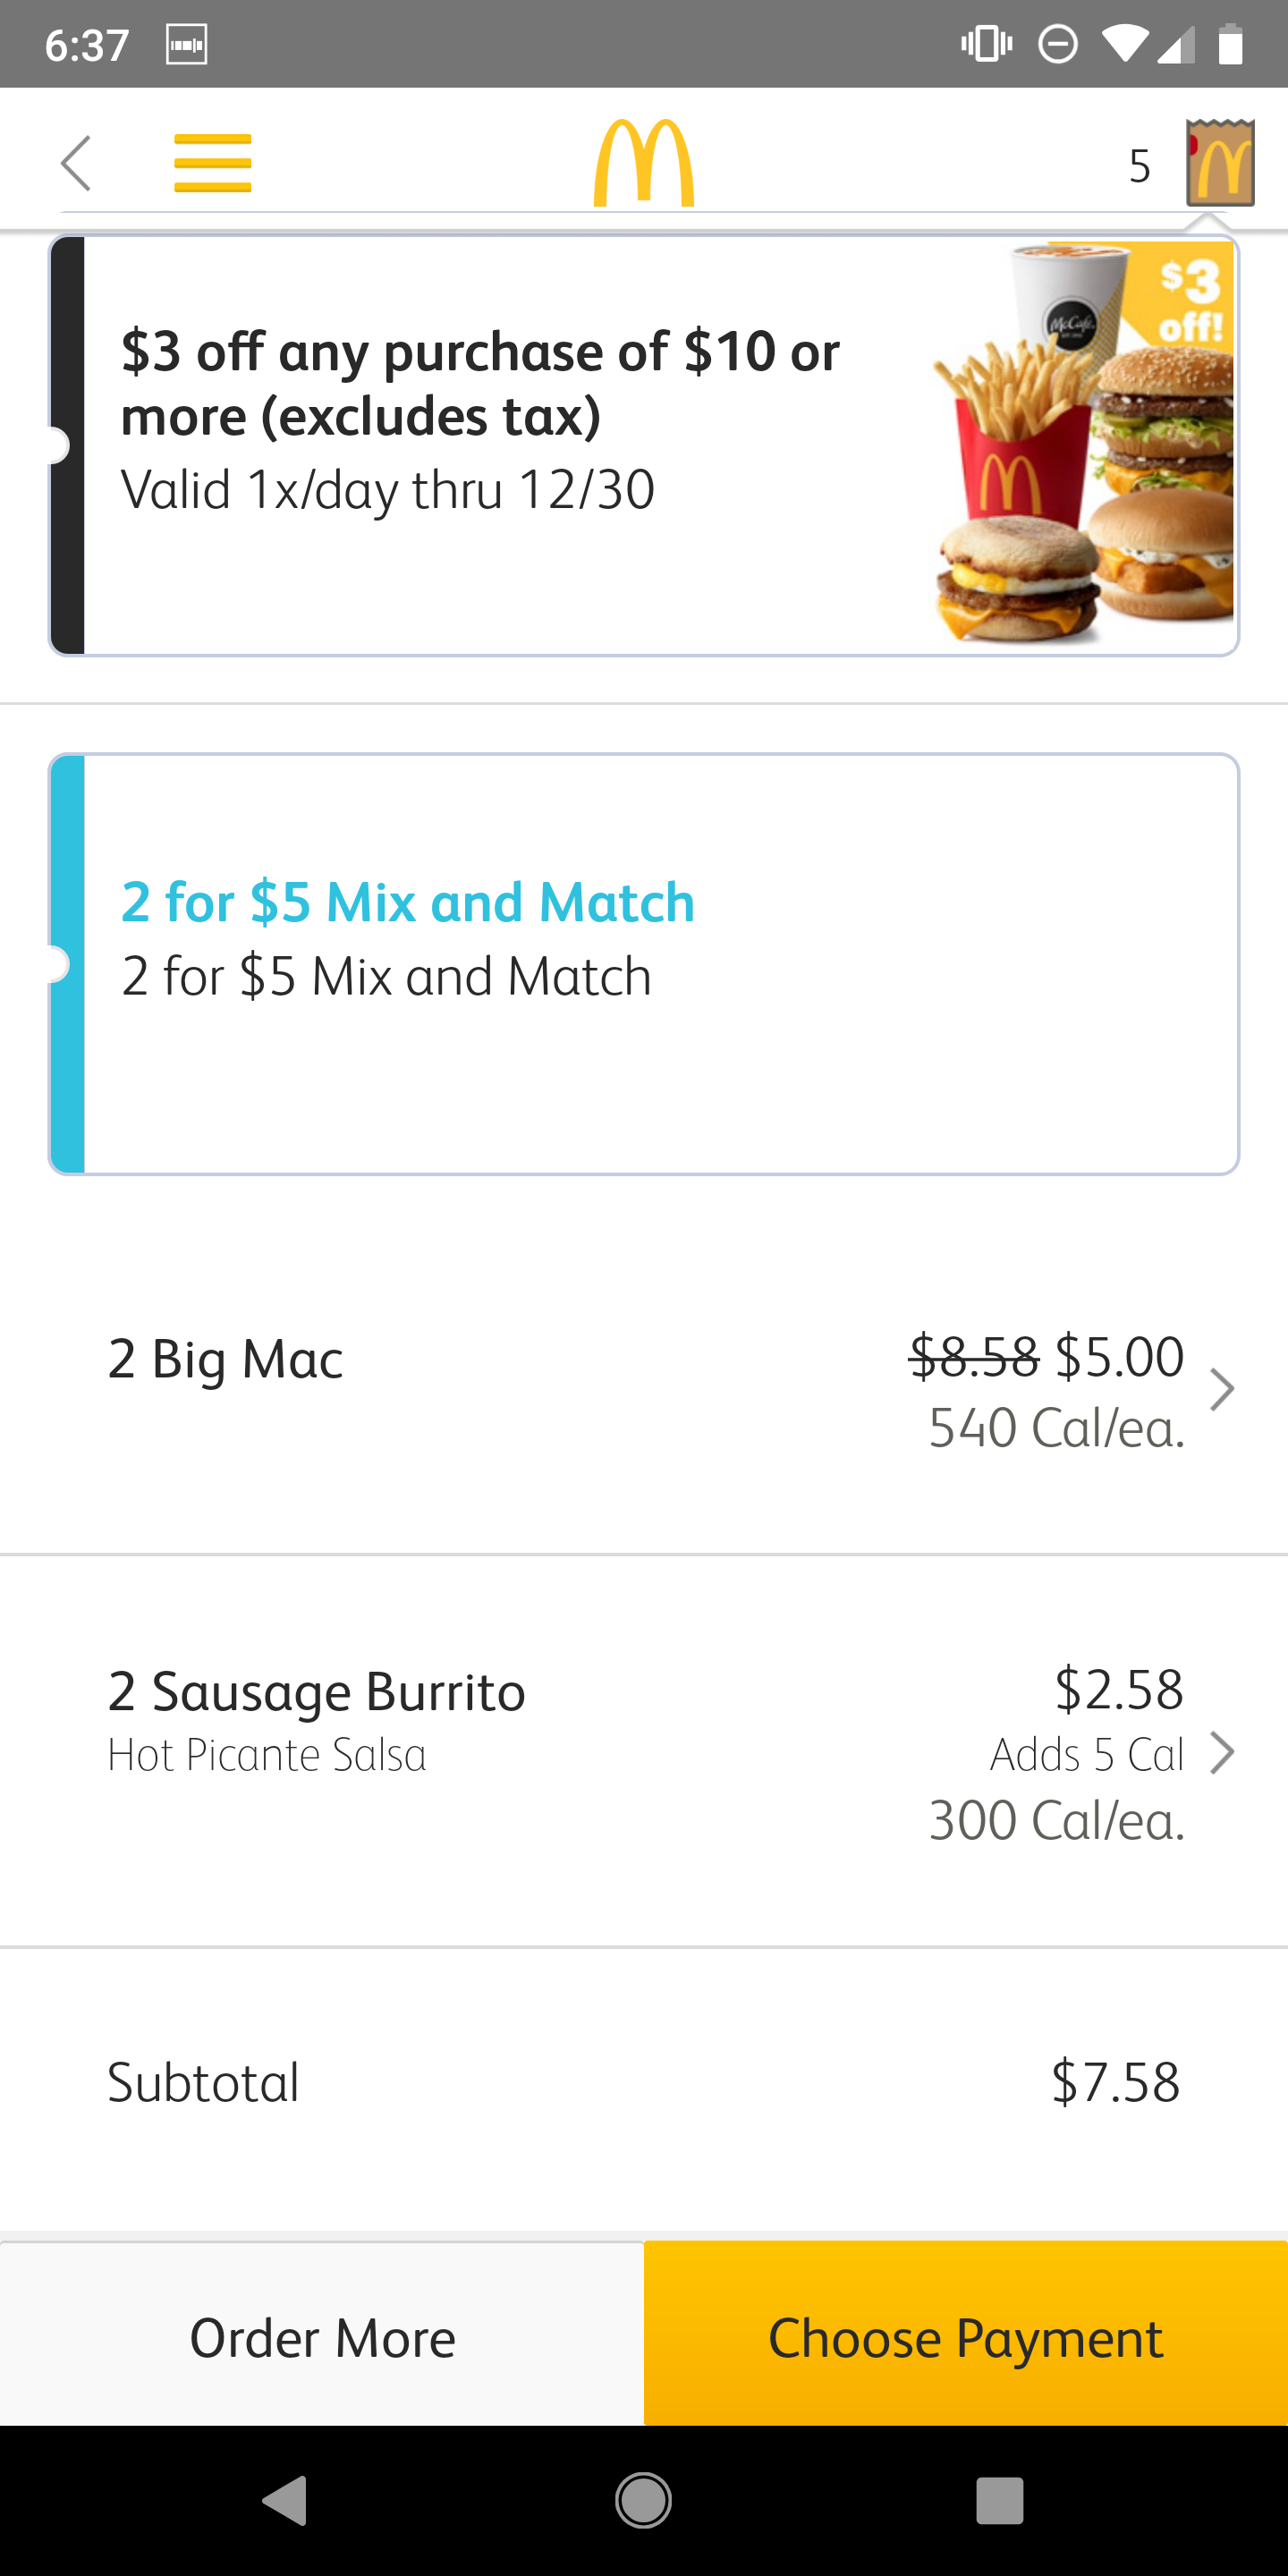Expand the Sausage Burrito item chevron
Image resolution: width=1288 pixels, height=2576 pixels.
tap(1221, 1752)
